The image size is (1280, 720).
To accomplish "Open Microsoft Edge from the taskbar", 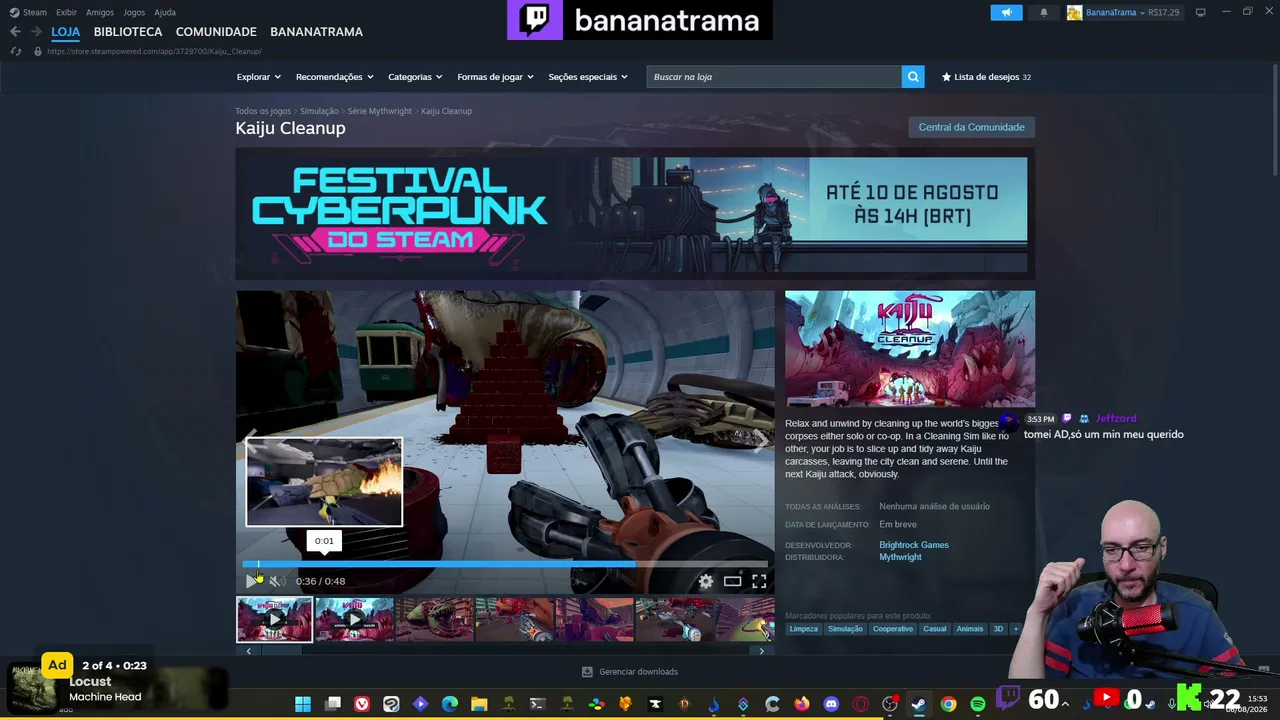I will click(450, 704).
